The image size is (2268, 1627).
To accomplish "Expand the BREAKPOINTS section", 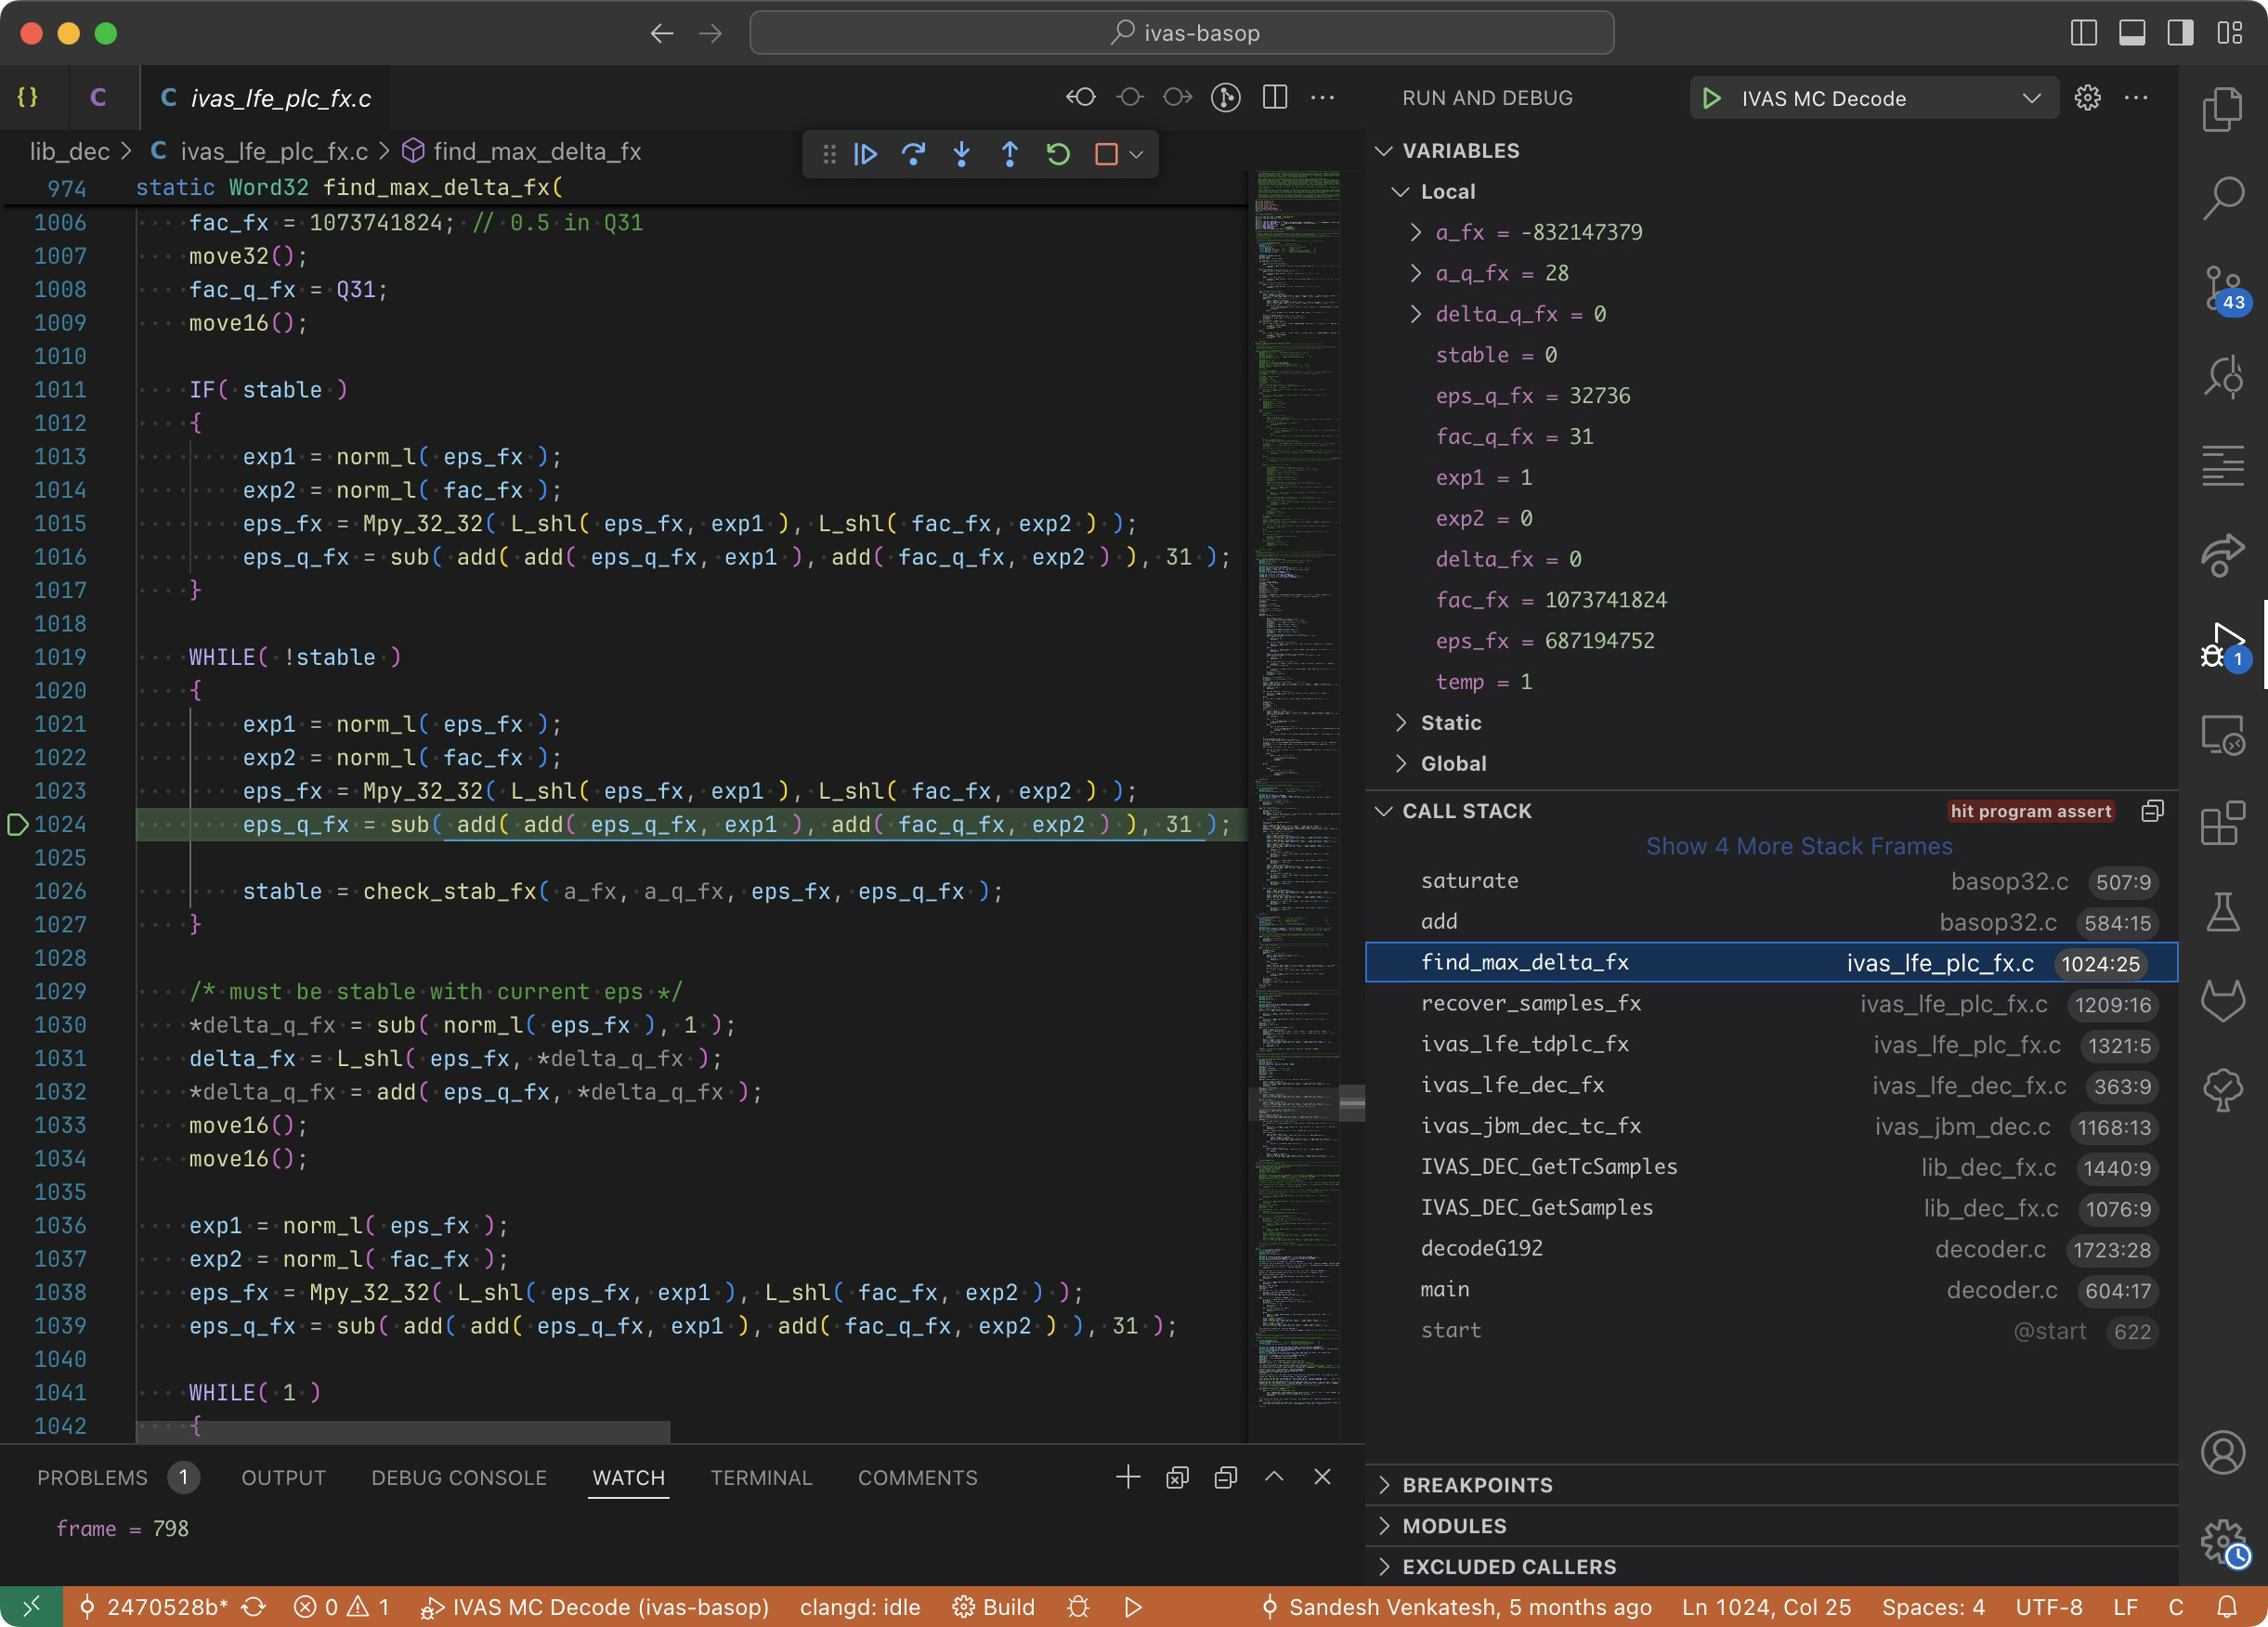I will coord(1476,1485).
